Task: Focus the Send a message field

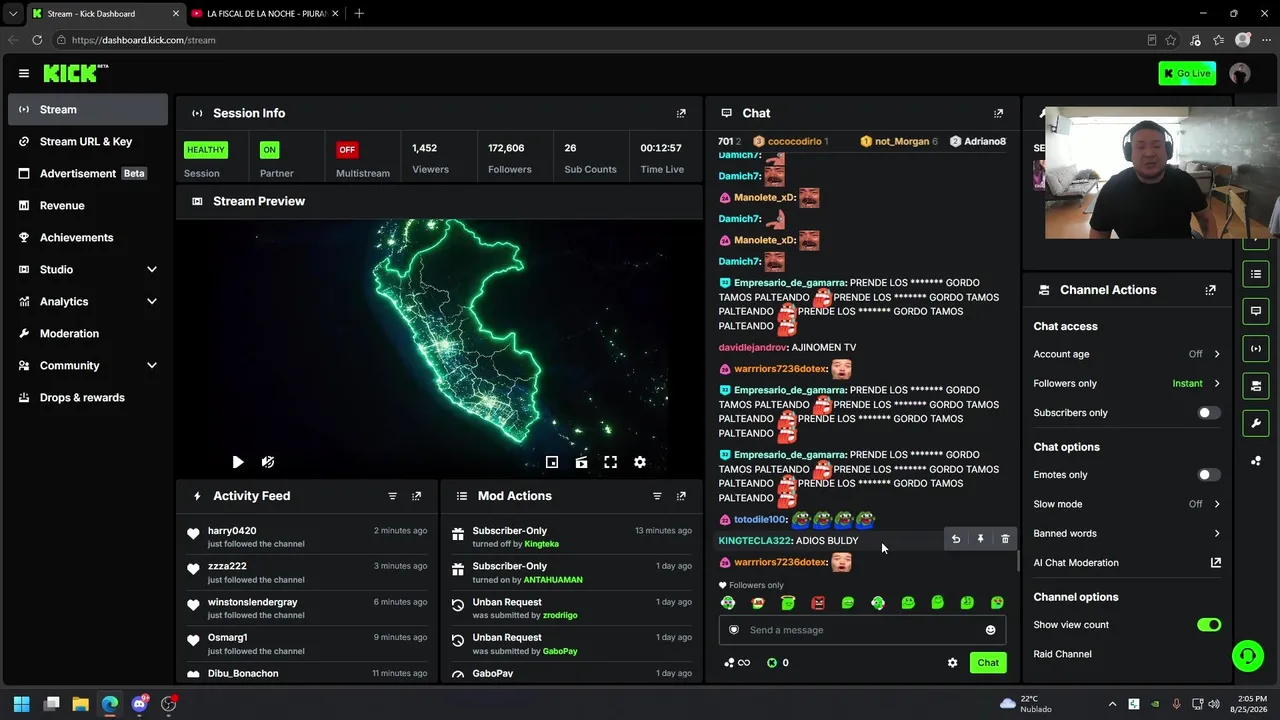Action: point(861,630)
